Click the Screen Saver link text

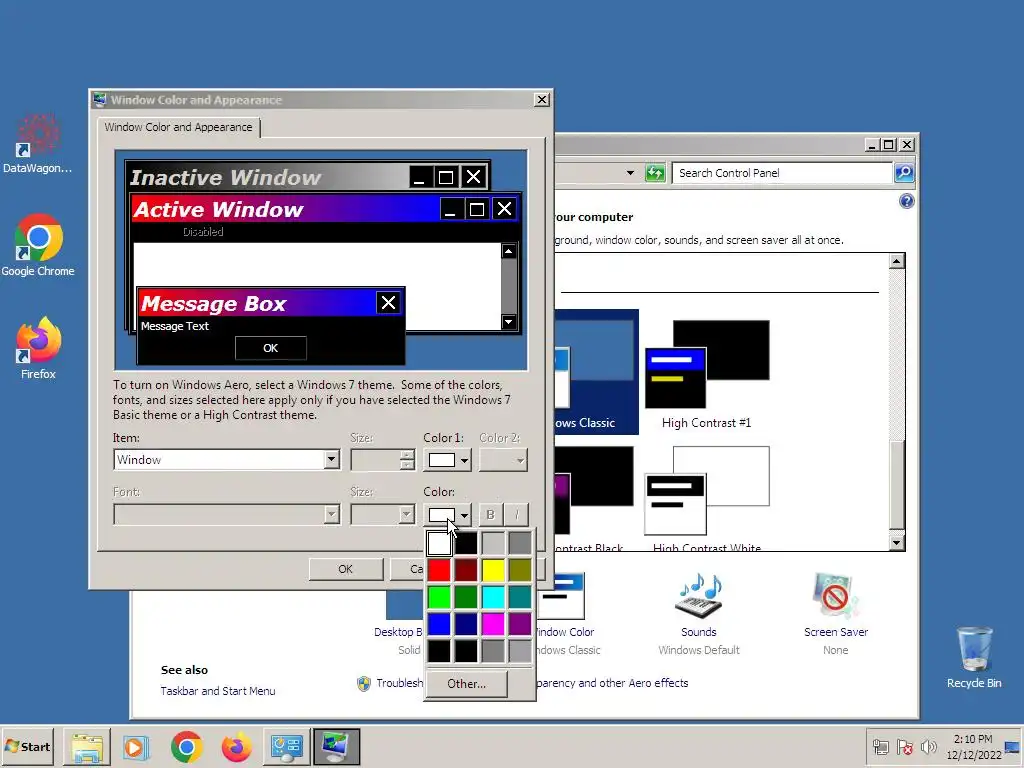point(836,632)
